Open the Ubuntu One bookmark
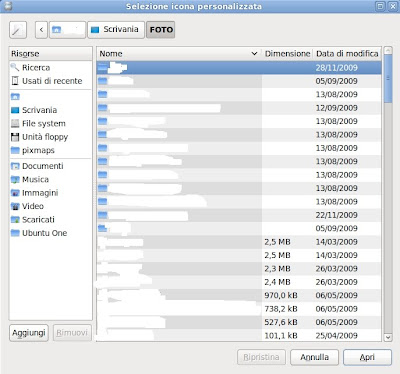 pyautogui.click(x=50, y=233)
